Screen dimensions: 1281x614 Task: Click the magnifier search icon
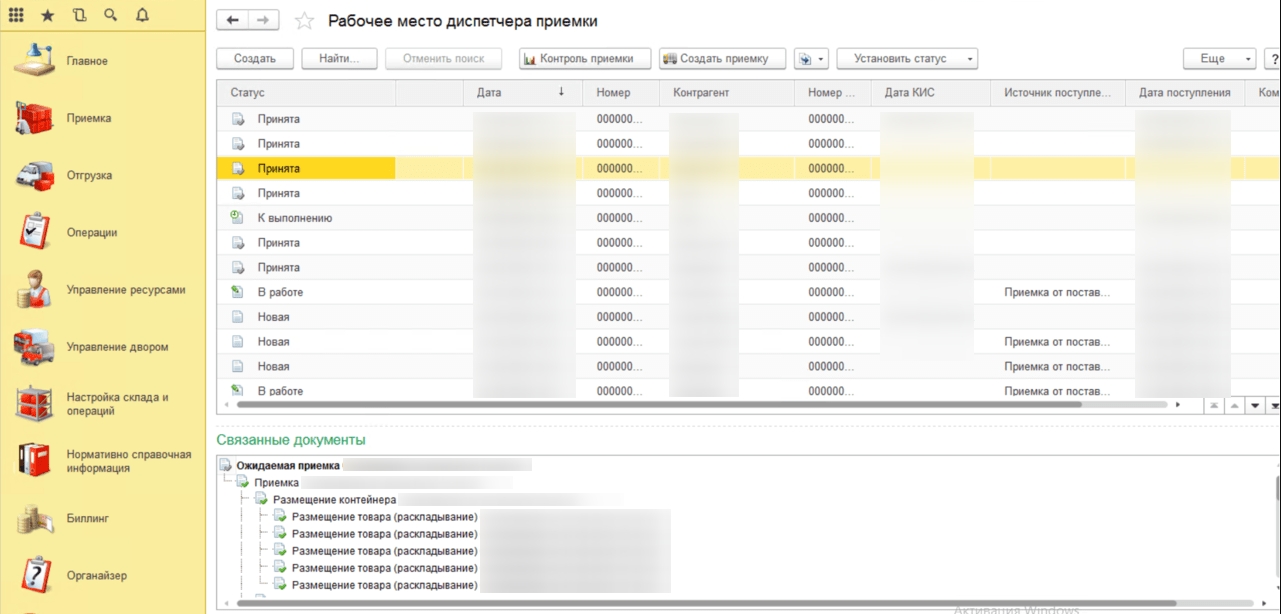click(111, 16)
